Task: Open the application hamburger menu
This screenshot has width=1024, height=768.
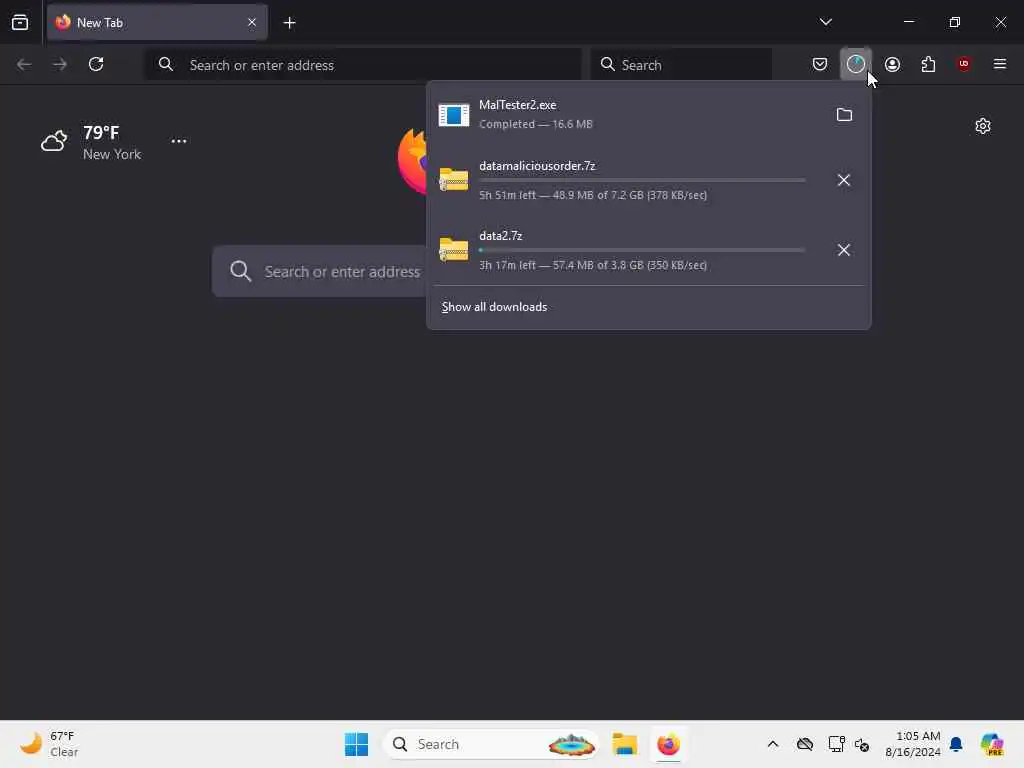Action: pyautogui.click(x=999, y=64)
